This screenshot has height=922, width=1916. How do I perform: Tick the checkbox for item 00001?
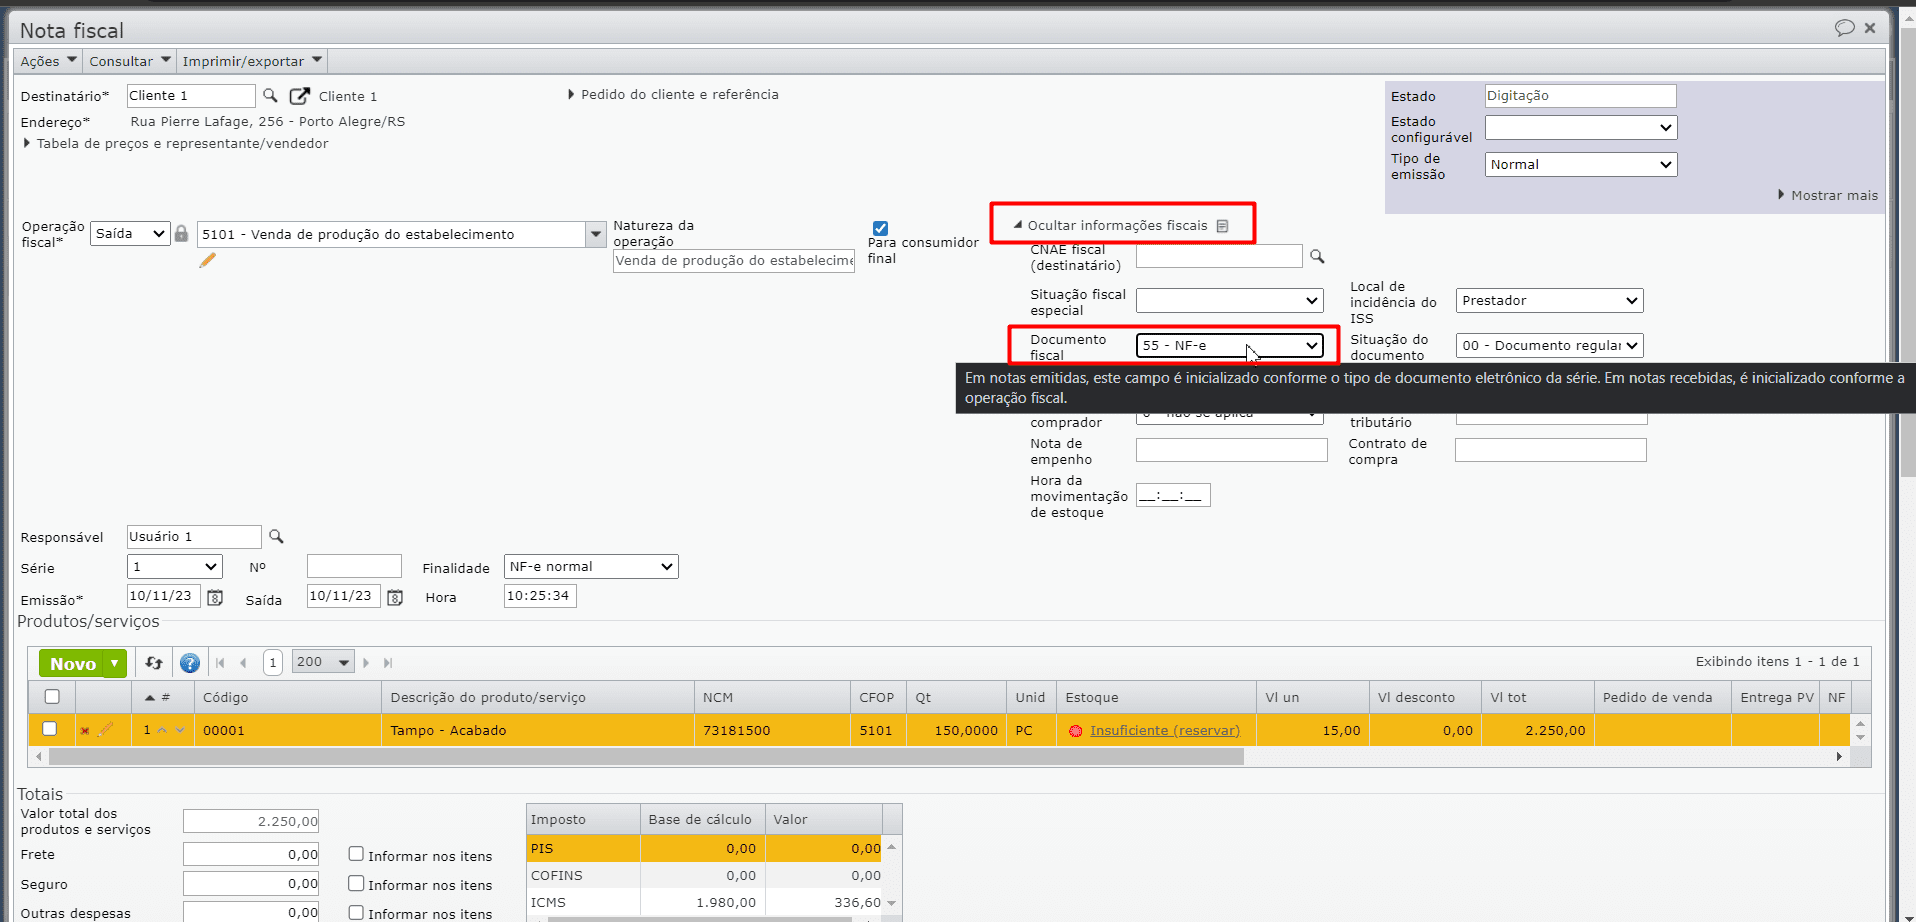(x=50, y=729)
